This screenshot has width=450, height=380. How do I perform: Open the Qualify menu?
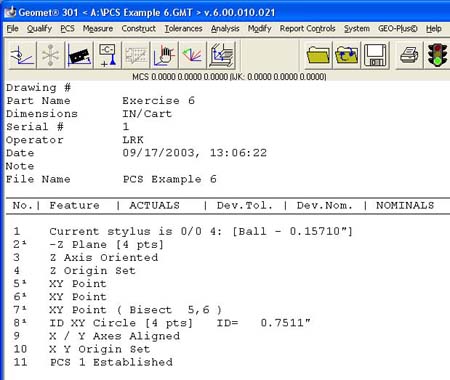39,29
